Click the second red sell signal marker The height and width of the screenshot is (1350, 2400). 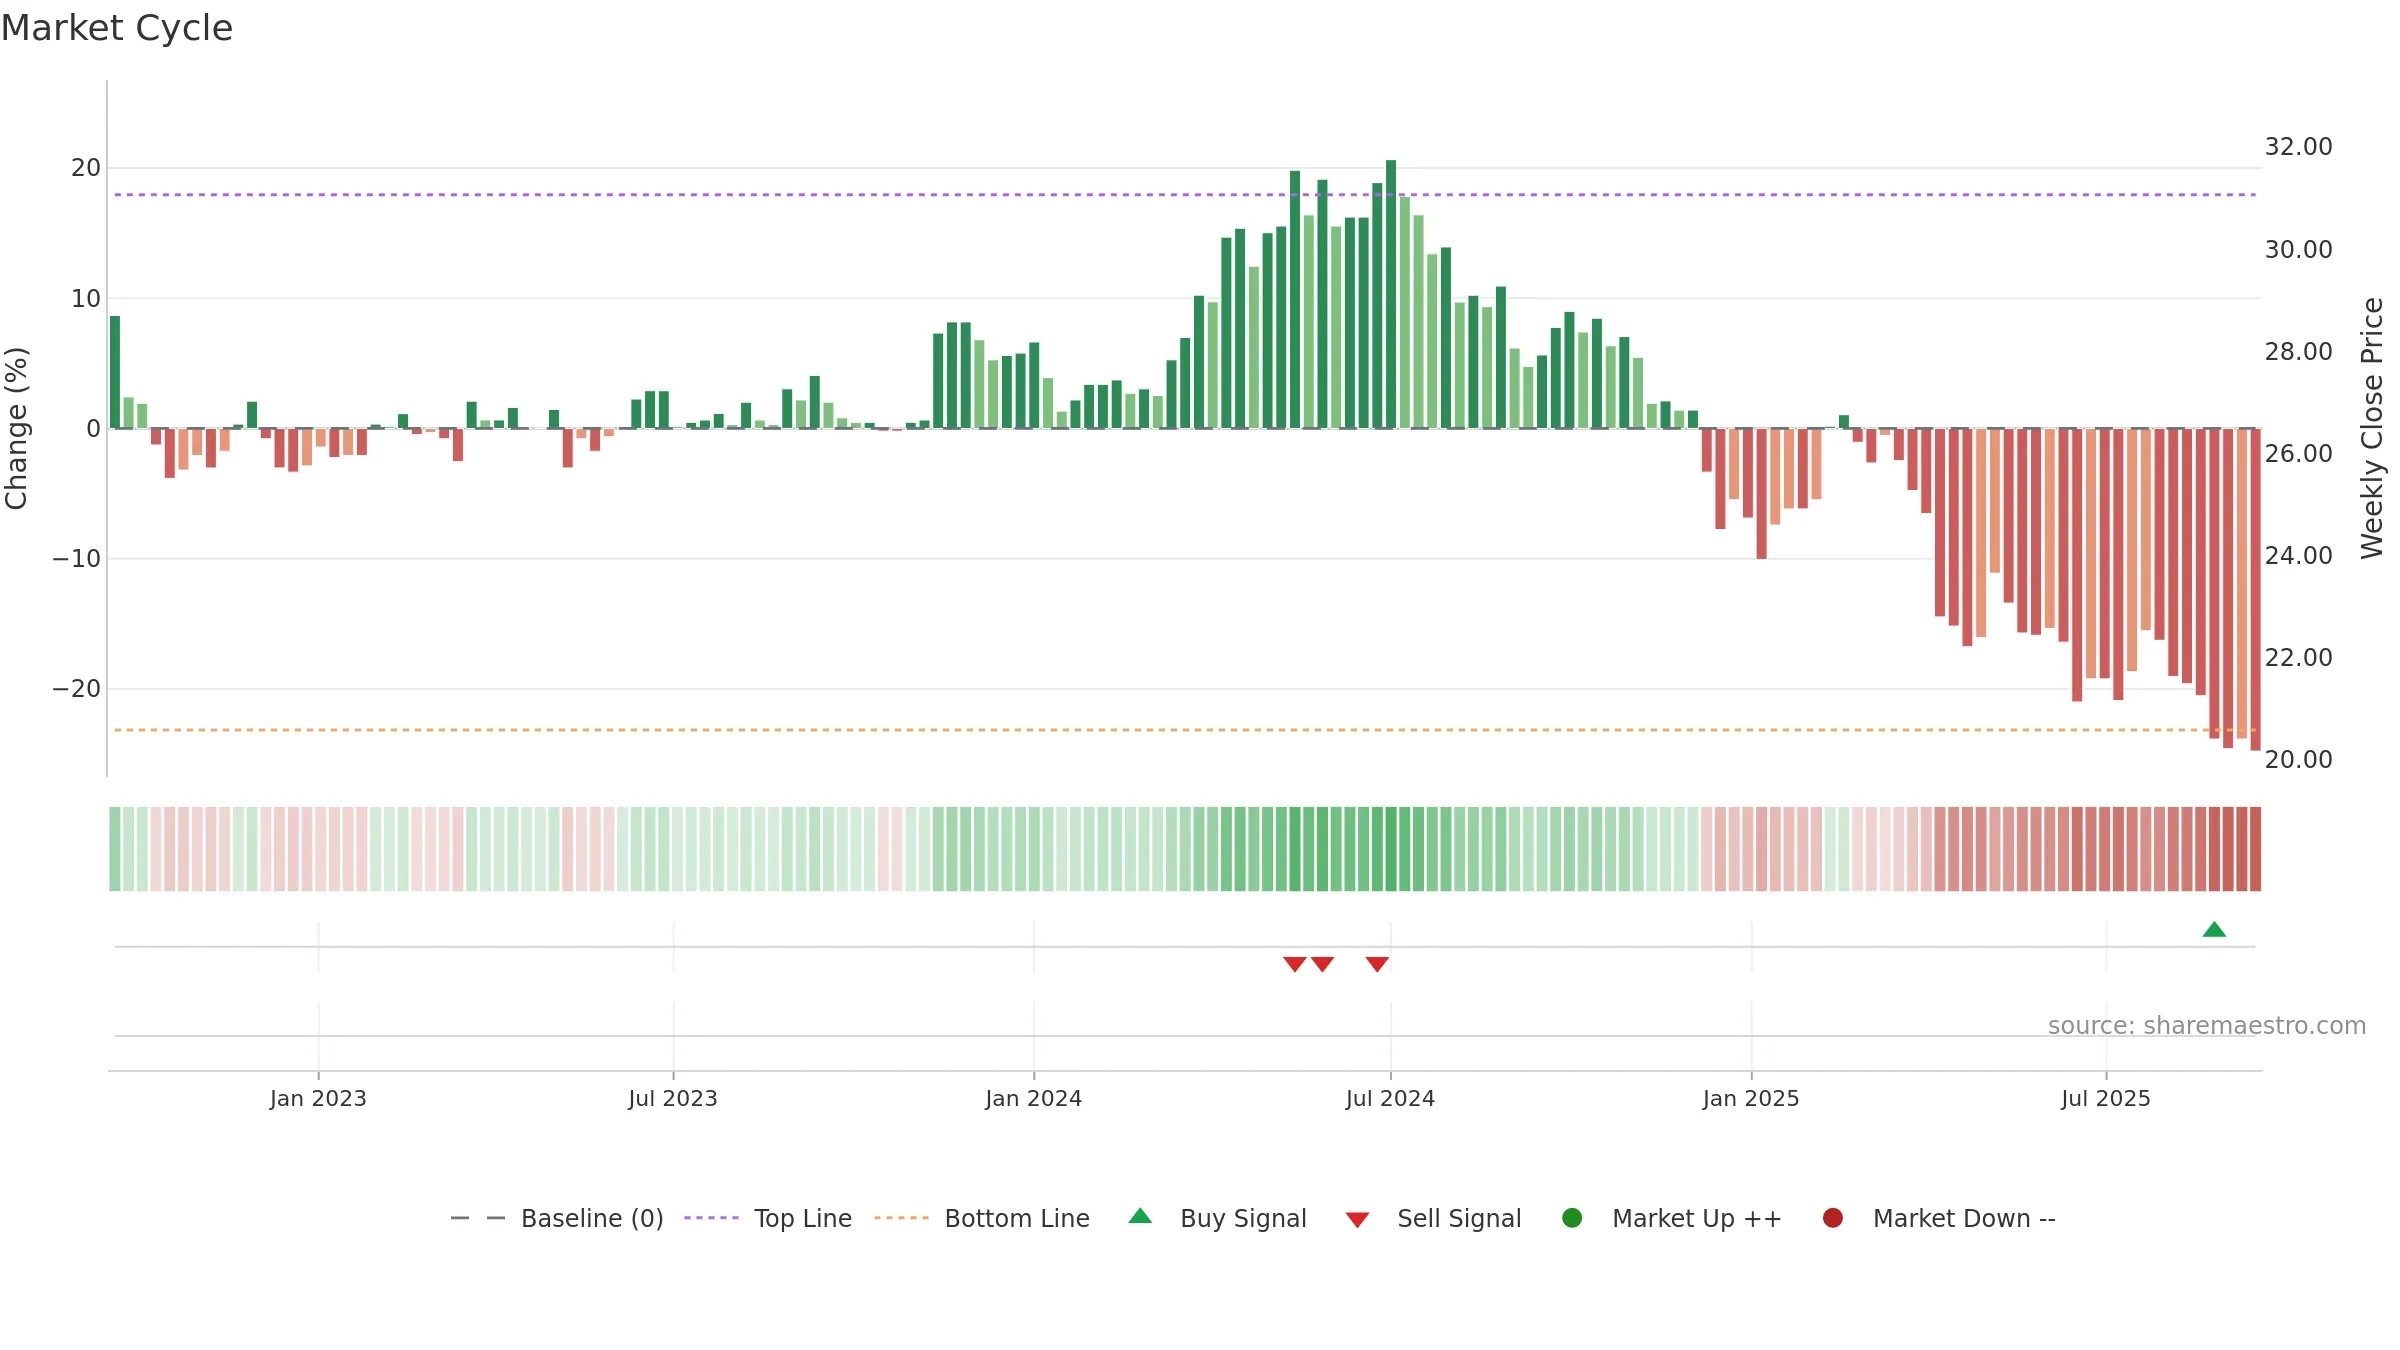(1322, 964)
